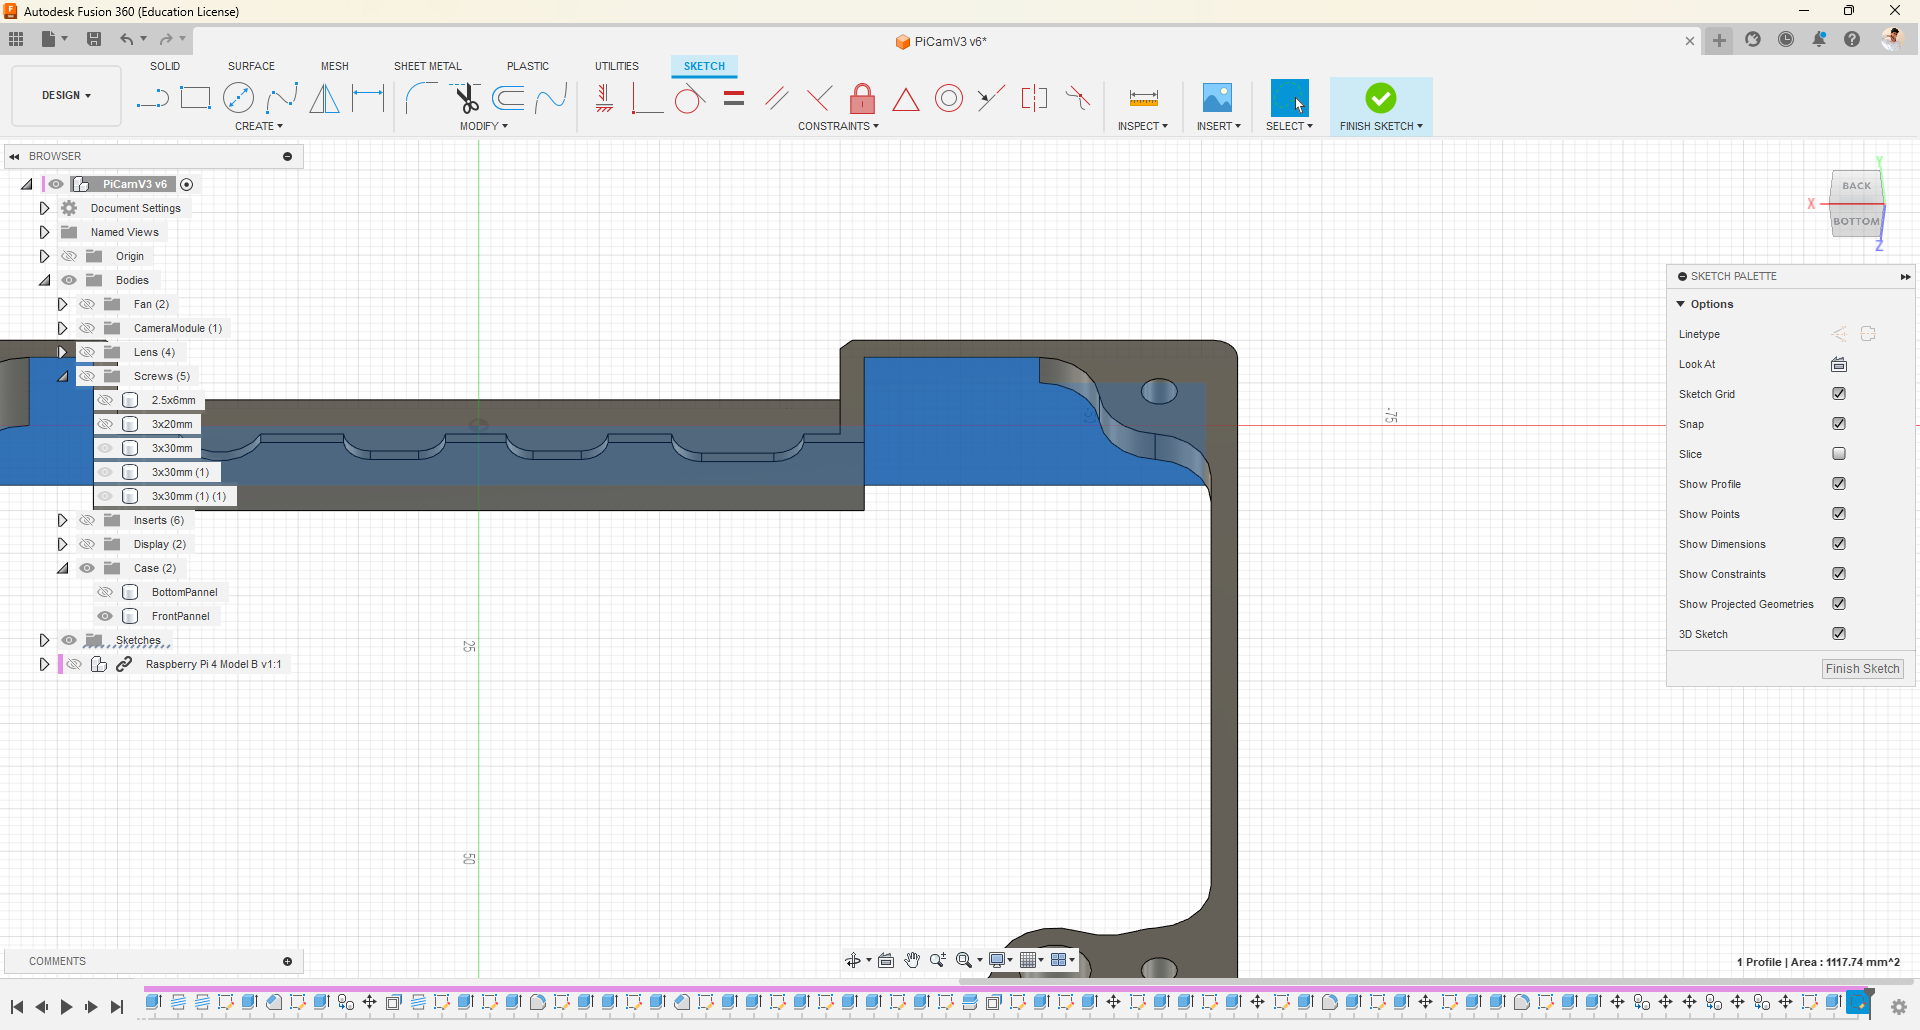Click Finish Sketch button in Sketch Palette

click(1862, 669)
